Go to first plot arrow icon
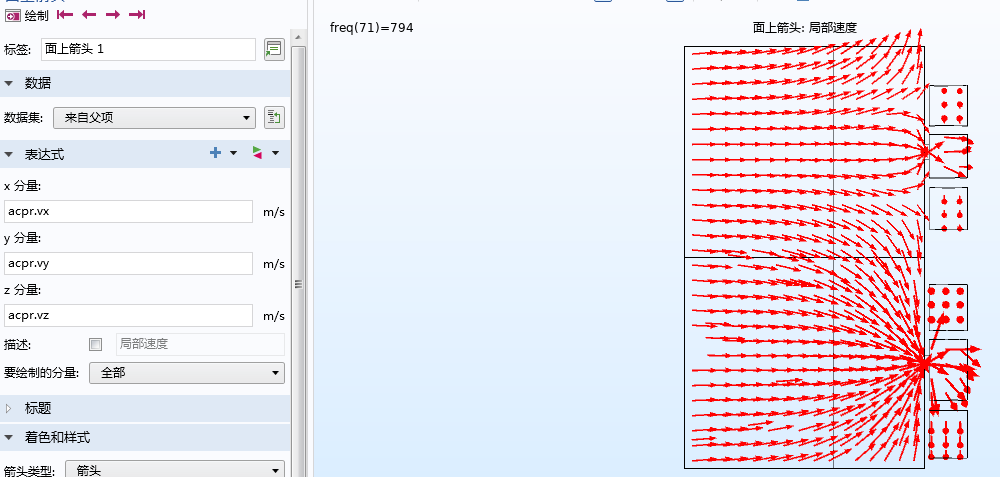This screenshot has height=477, width=1000. point(65,15)
